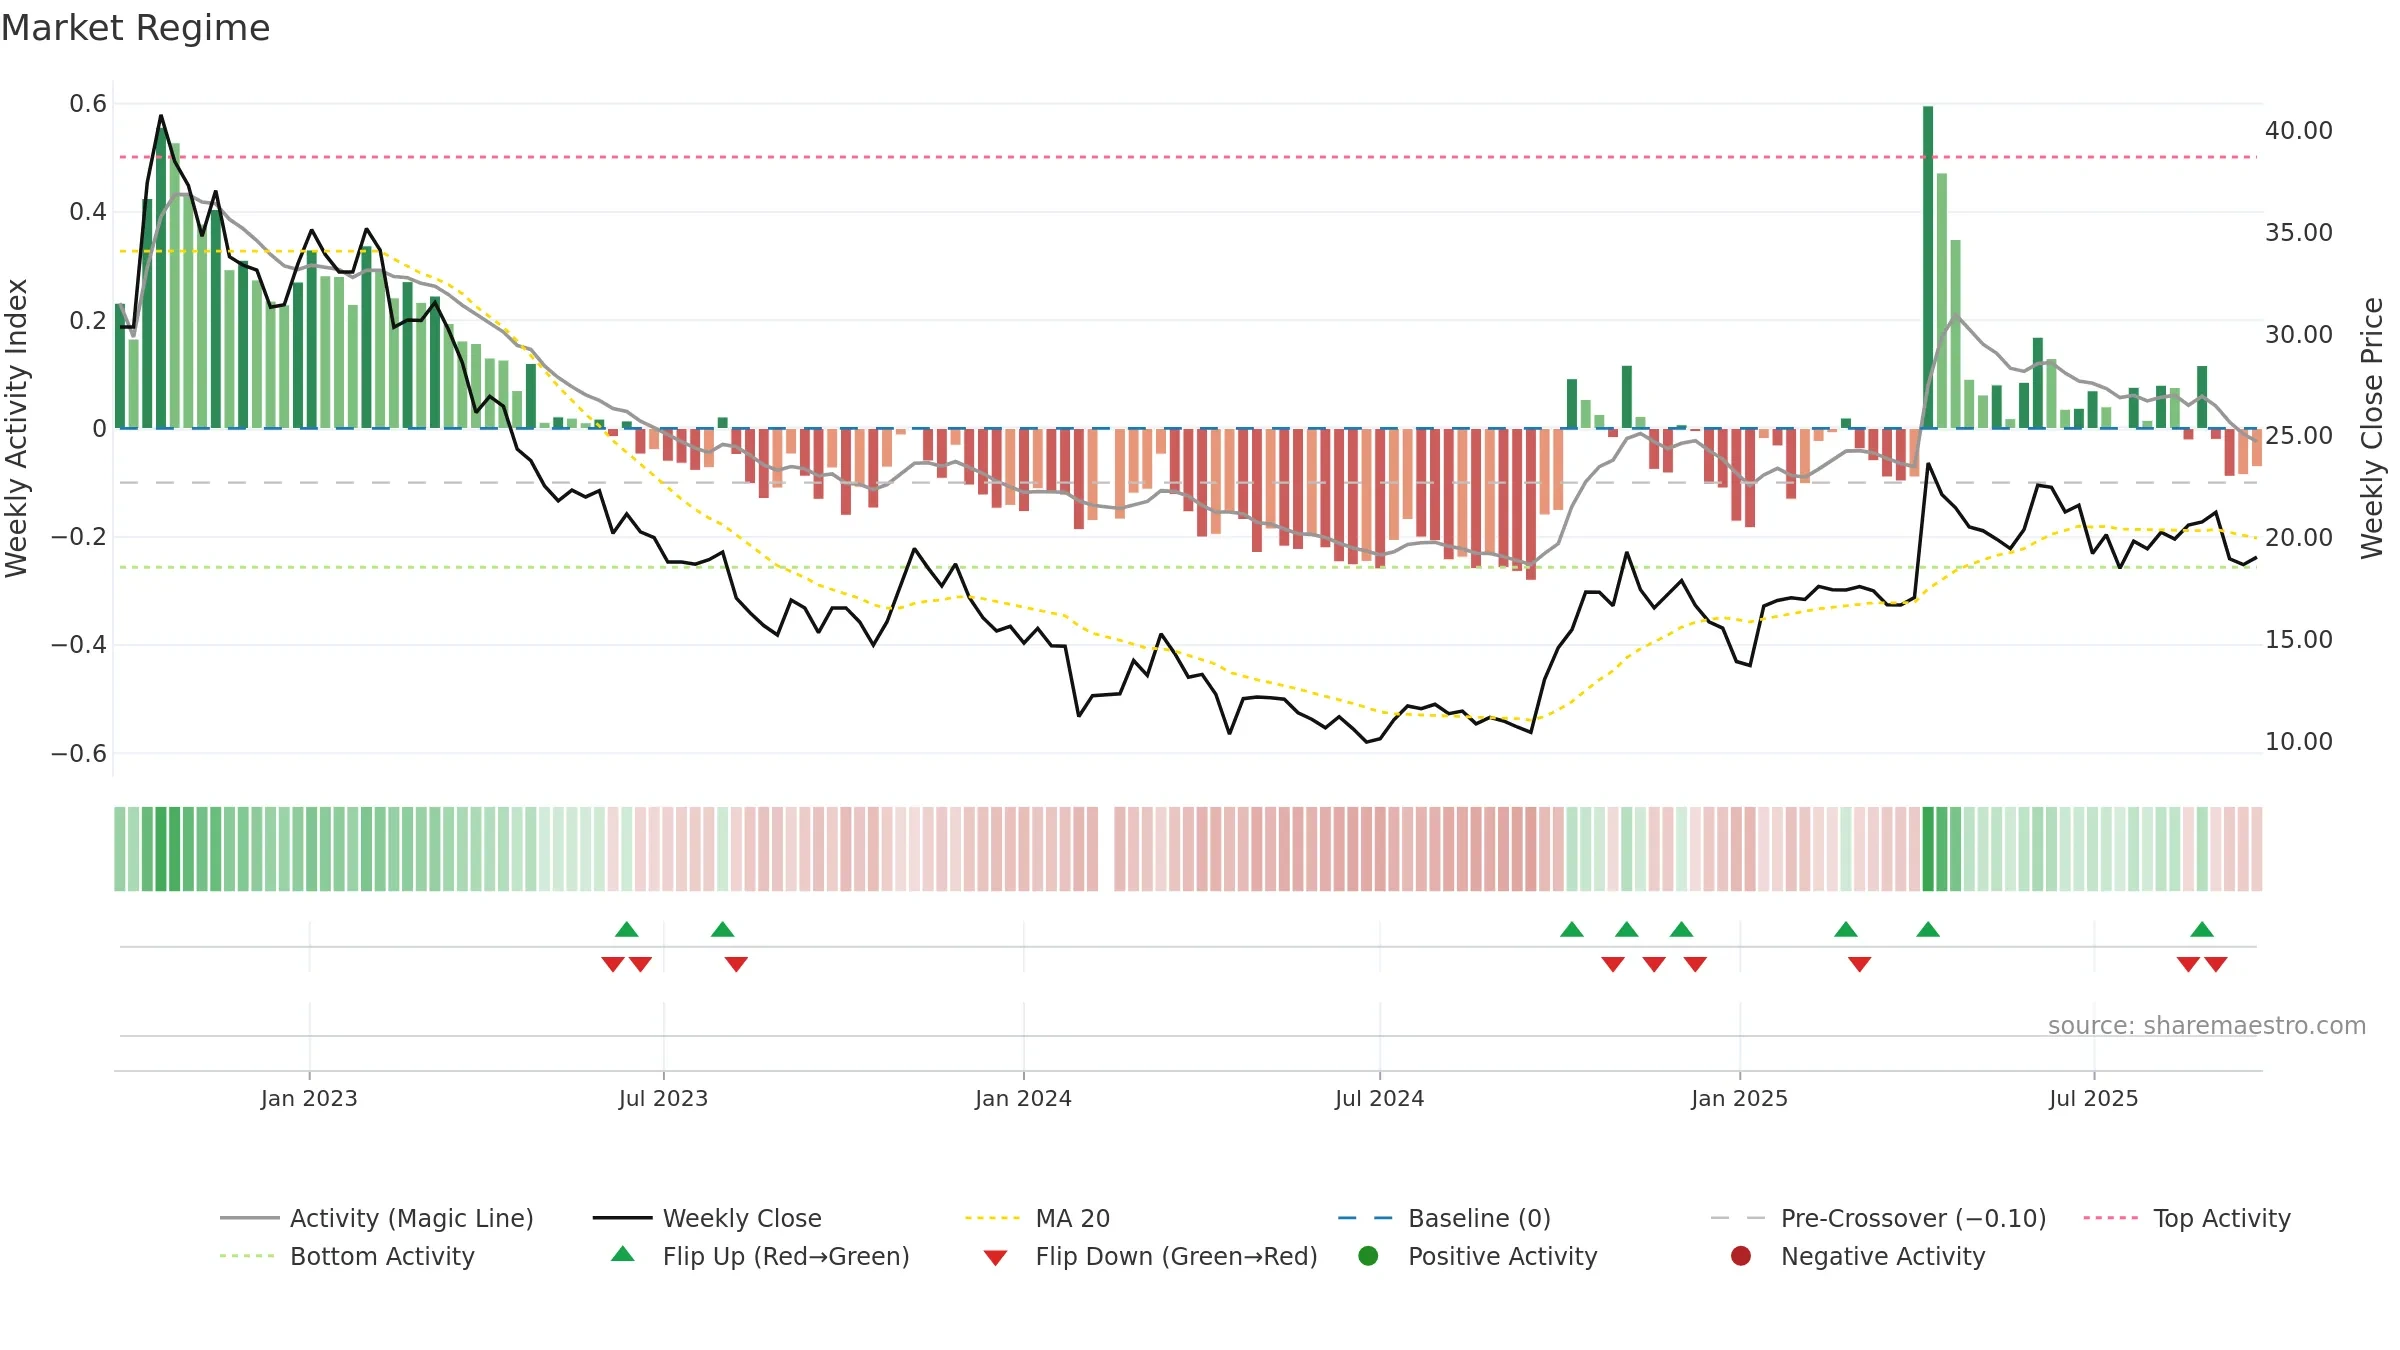Click the 20.00 price tick on right axis
The width and height of the screenshot is (2400, 1350).
click(x=2299, y=538)
